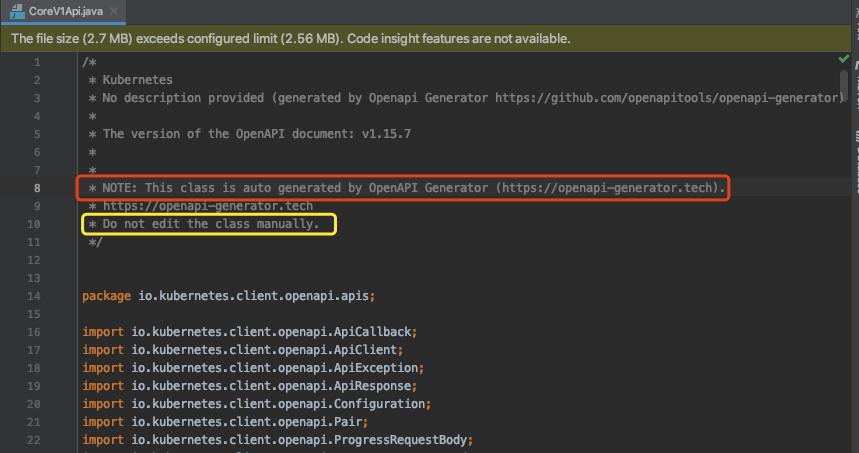Place cursor on the package declaration line

pyautogui.click(x=228, y=296)
